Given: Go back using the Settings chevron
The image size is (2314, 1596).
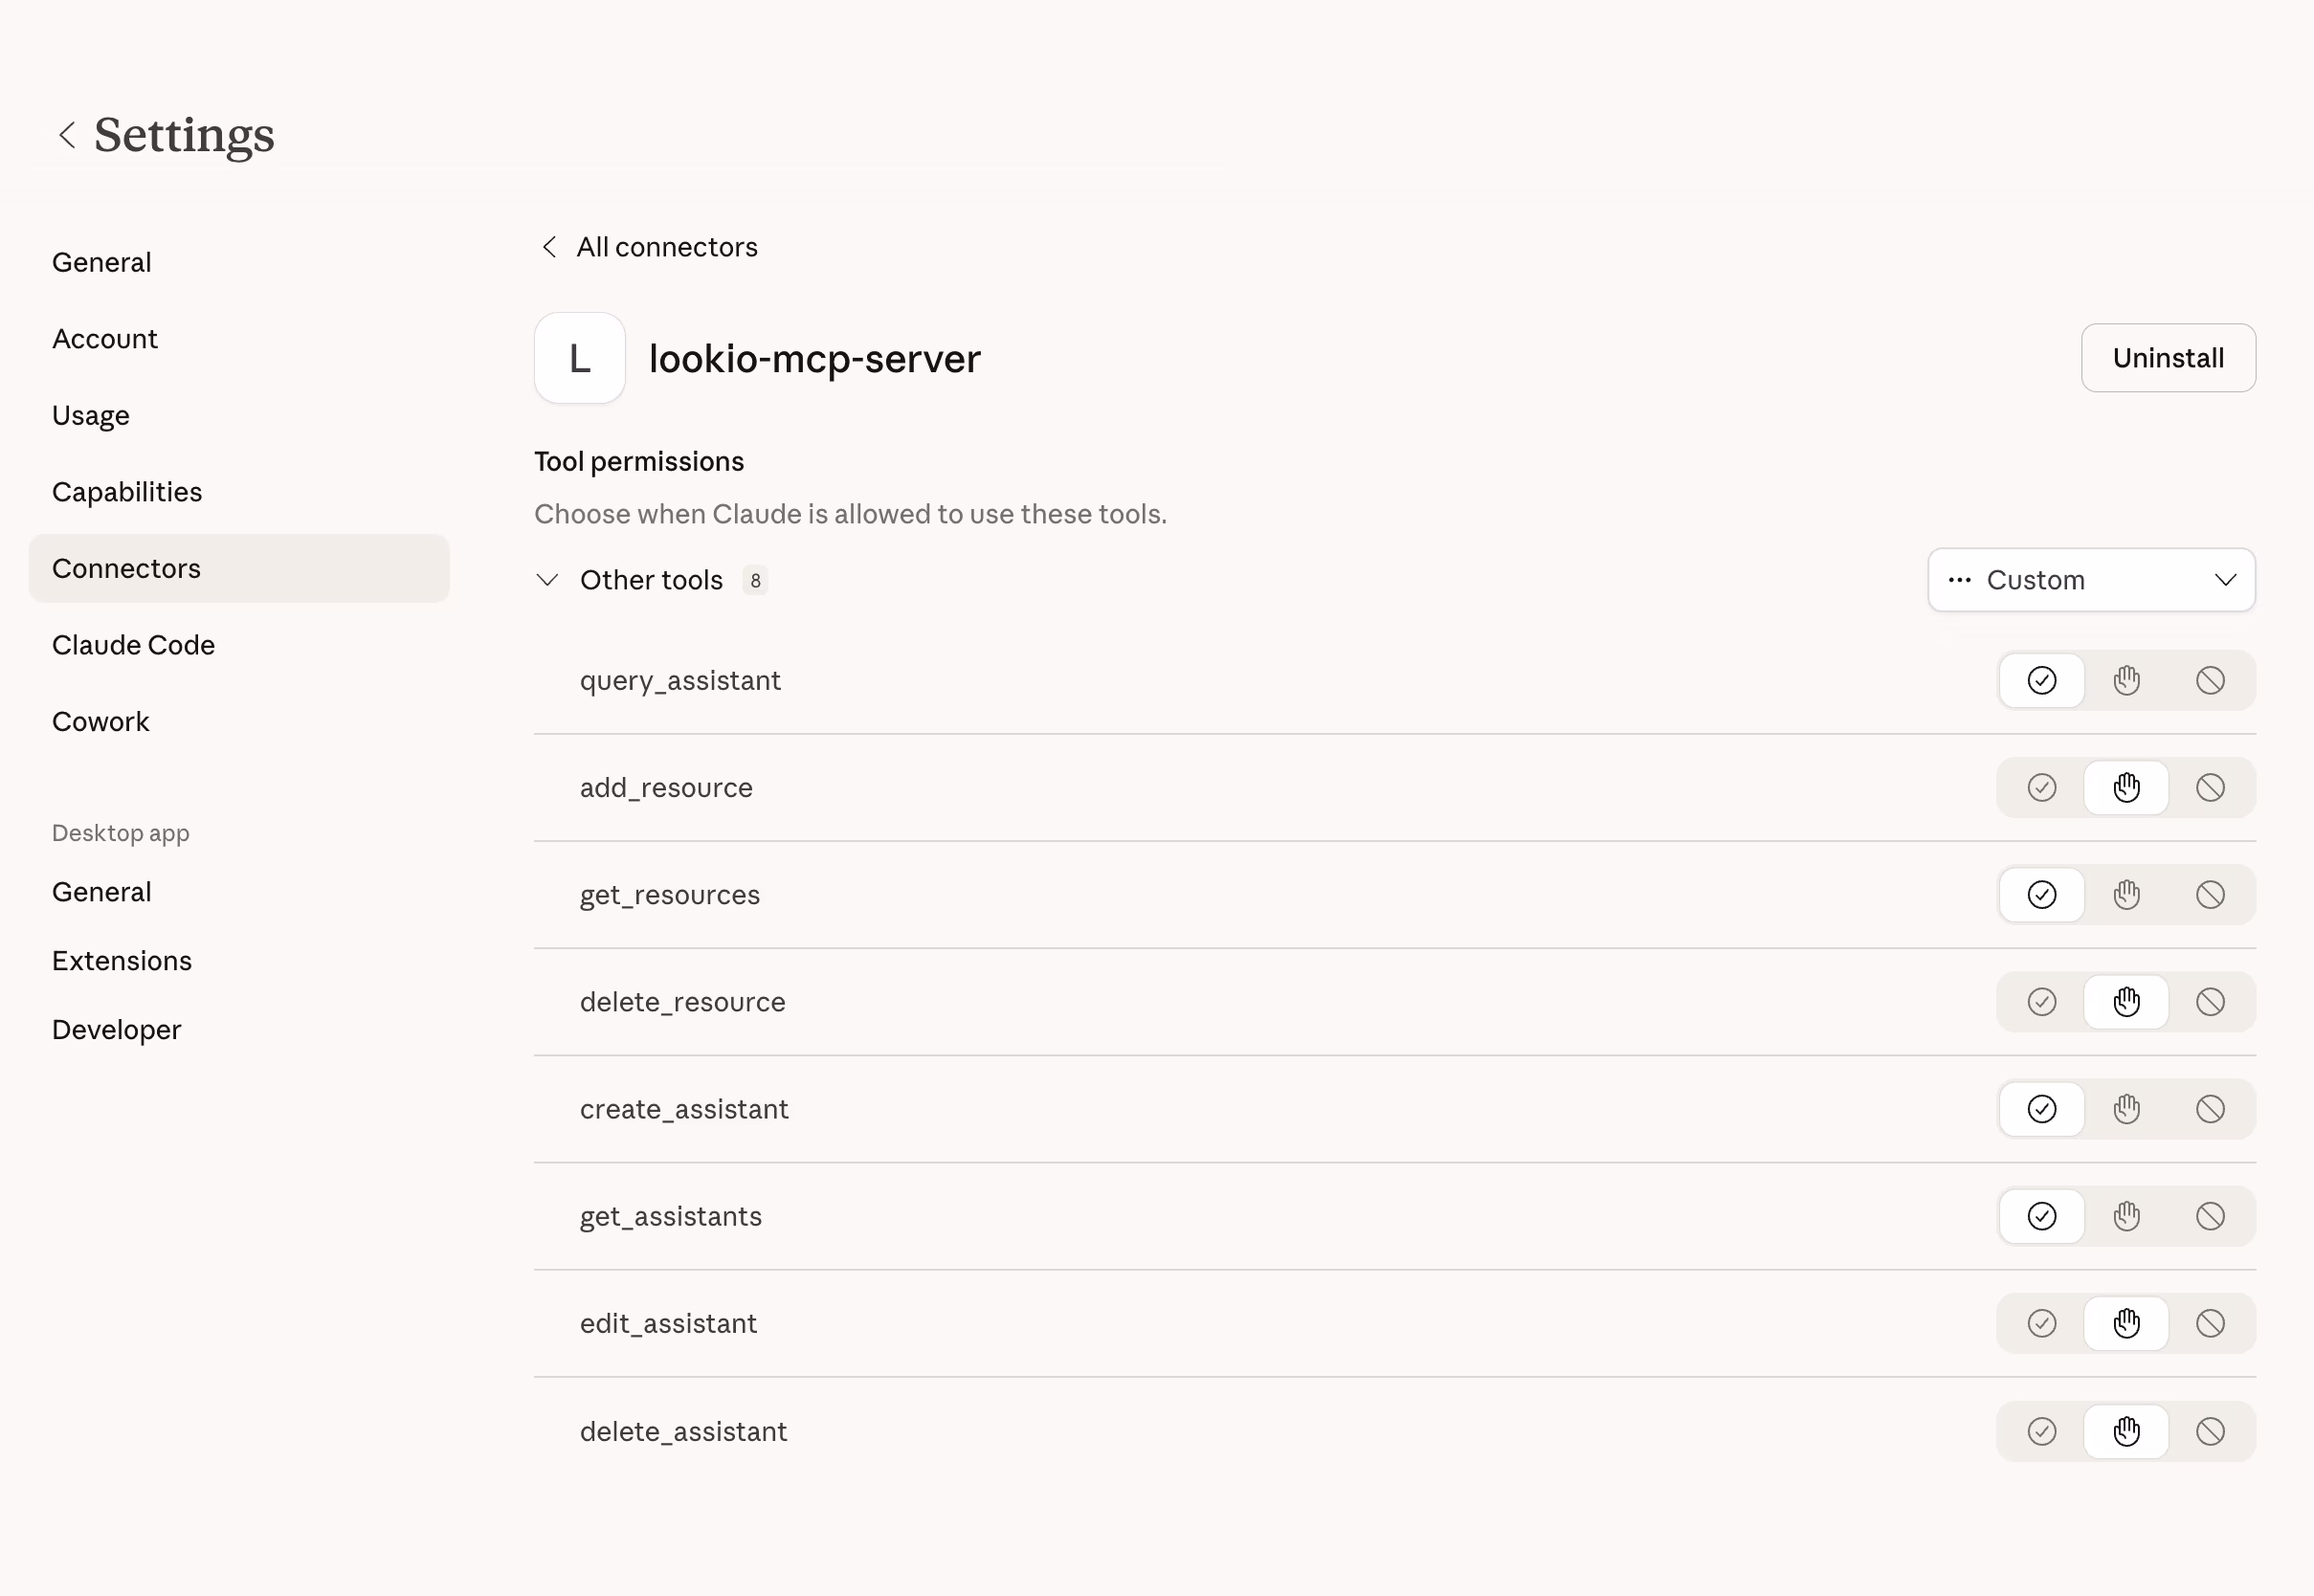Looking at the screenshot, I should (66, 135).
